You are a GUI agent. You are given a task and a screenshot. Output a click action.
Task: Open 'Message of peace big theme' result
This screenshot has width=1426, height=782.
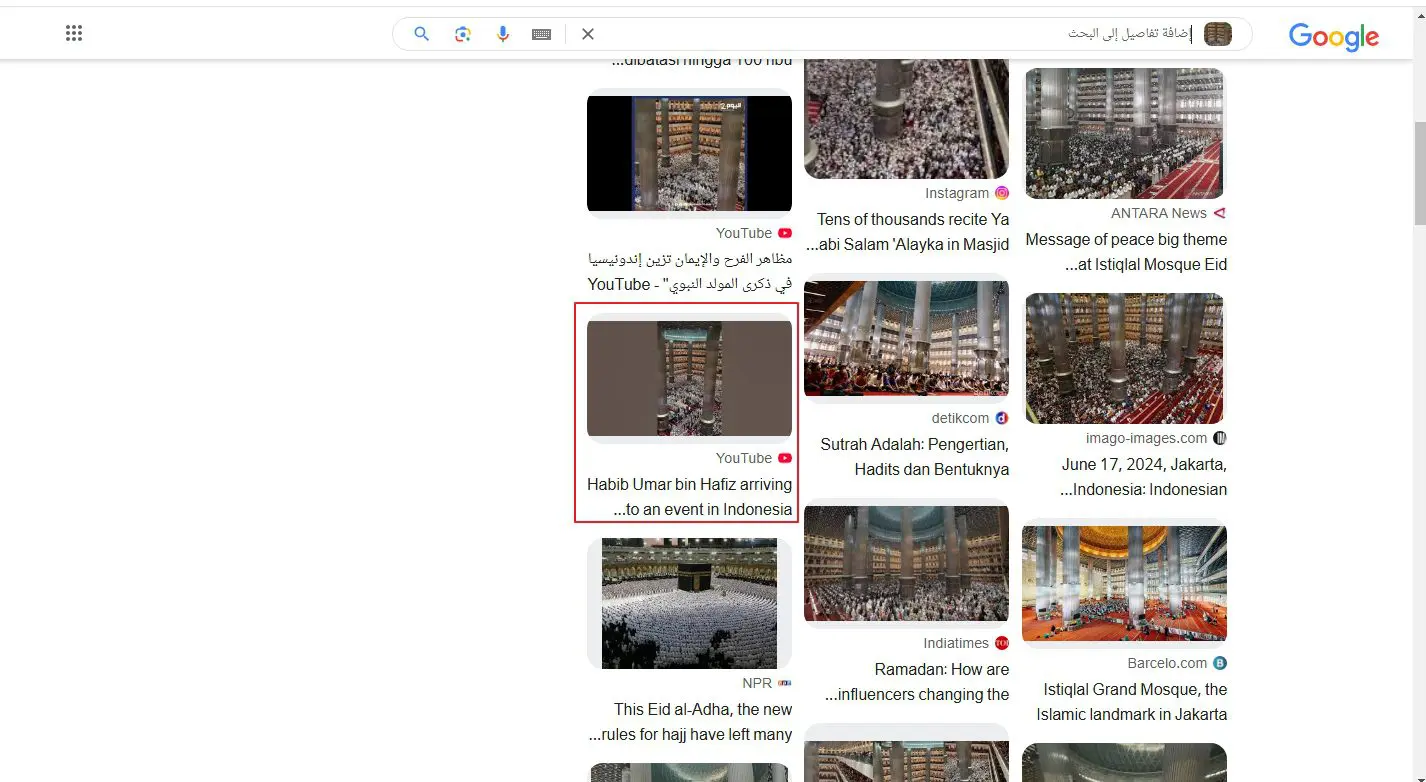1126,252
